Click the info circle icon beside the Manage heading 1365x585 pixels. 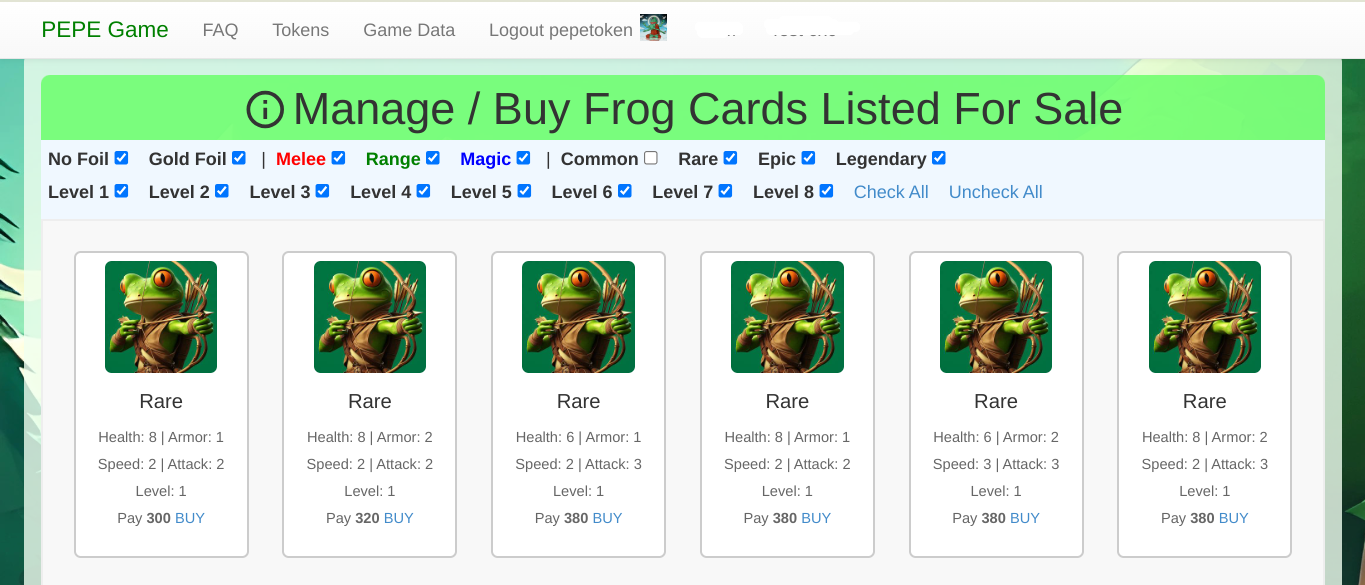pyautogui.click(x=265, y=110)
